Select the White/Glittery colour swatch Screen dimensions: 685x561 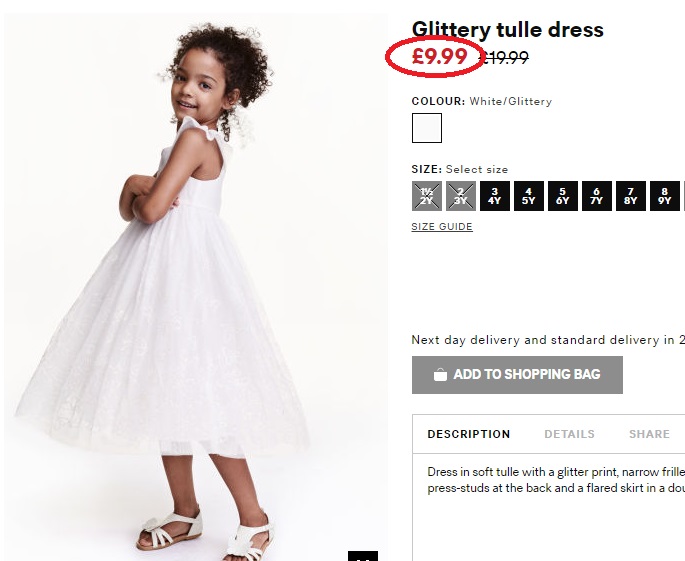427,128
